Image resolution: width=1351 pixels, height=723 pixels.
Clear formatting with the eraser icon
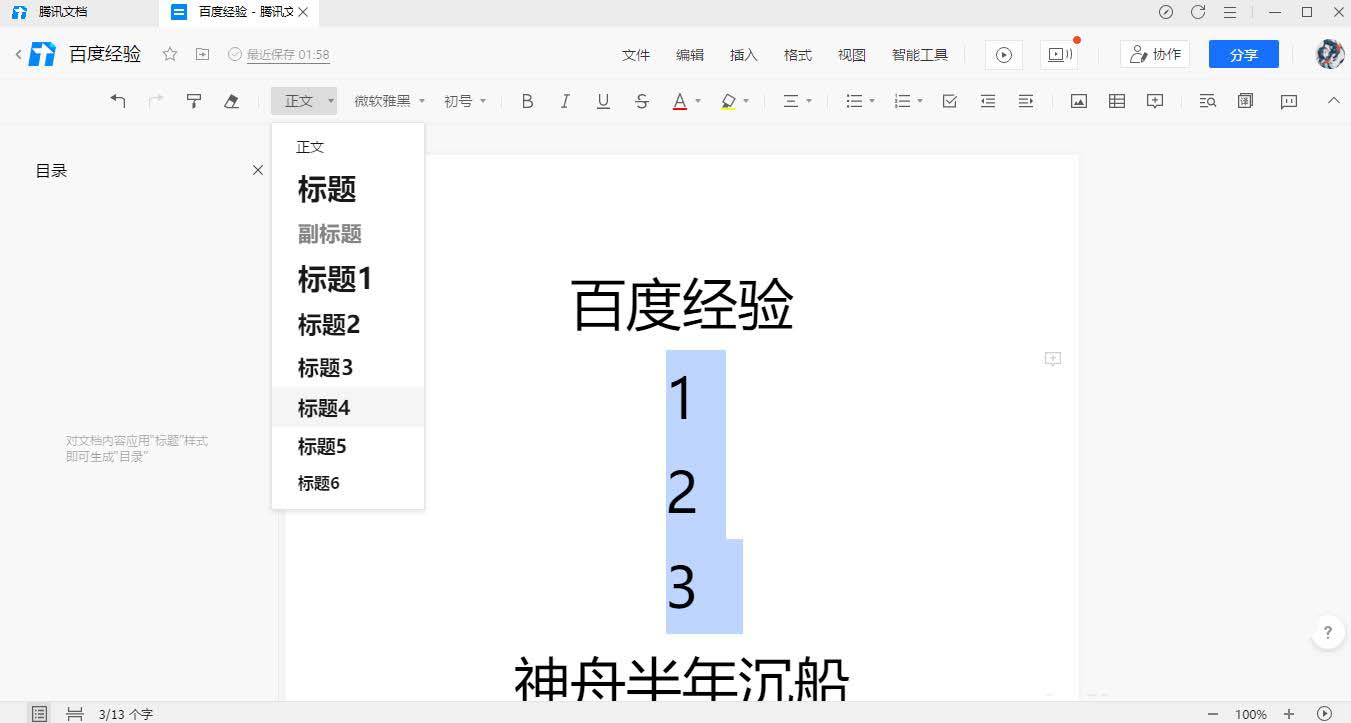231,101
